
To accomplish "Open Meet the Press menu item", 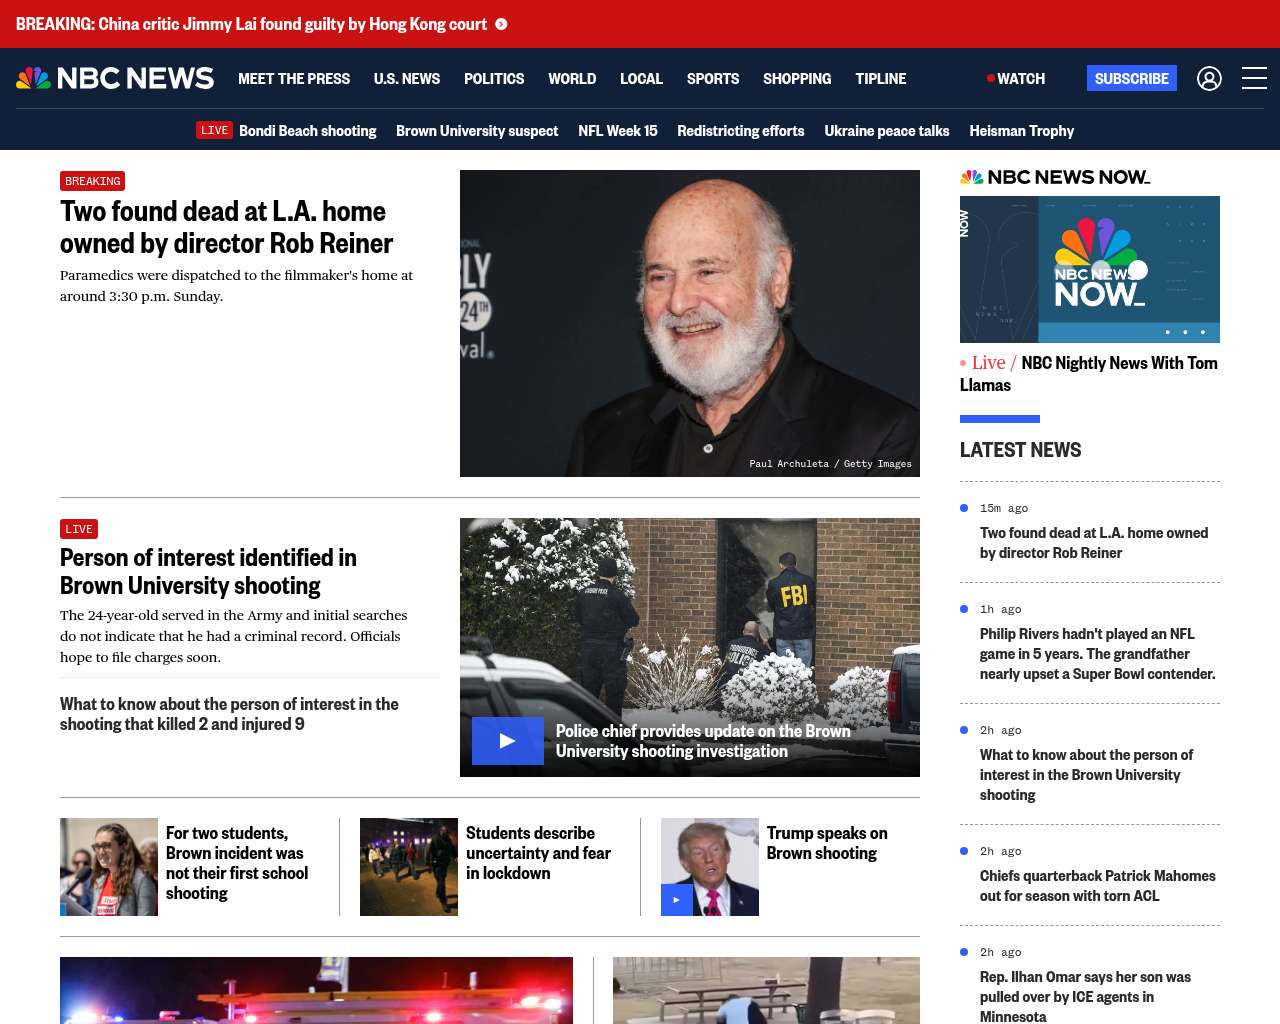I will pyautogui.click(x=294, y=78).
